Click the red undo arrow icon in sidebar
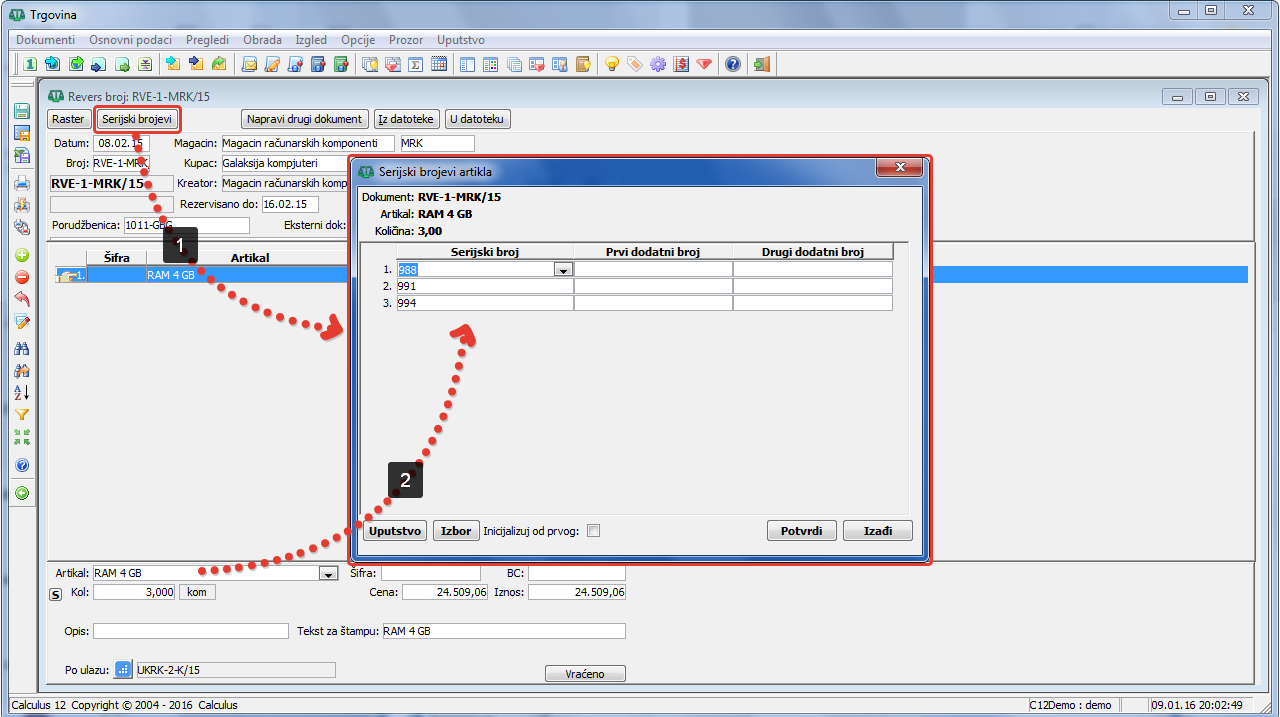1280x717 pixels. click(21, 299)
